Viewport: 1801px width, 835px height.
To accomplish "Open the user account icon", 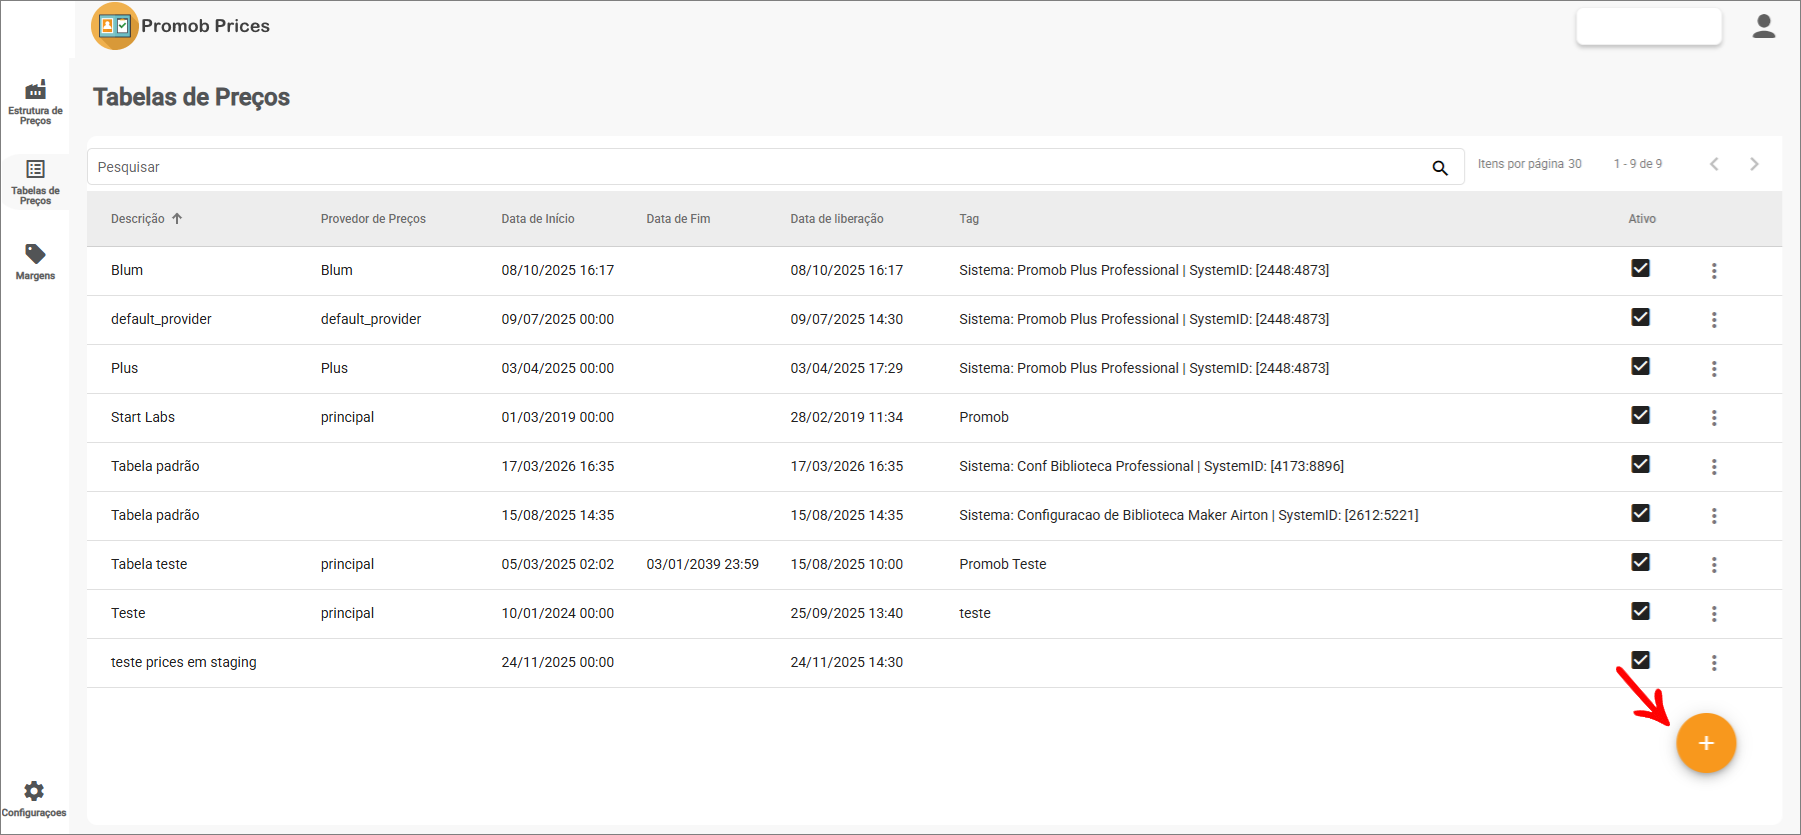I will click(x=1763, y=27).
